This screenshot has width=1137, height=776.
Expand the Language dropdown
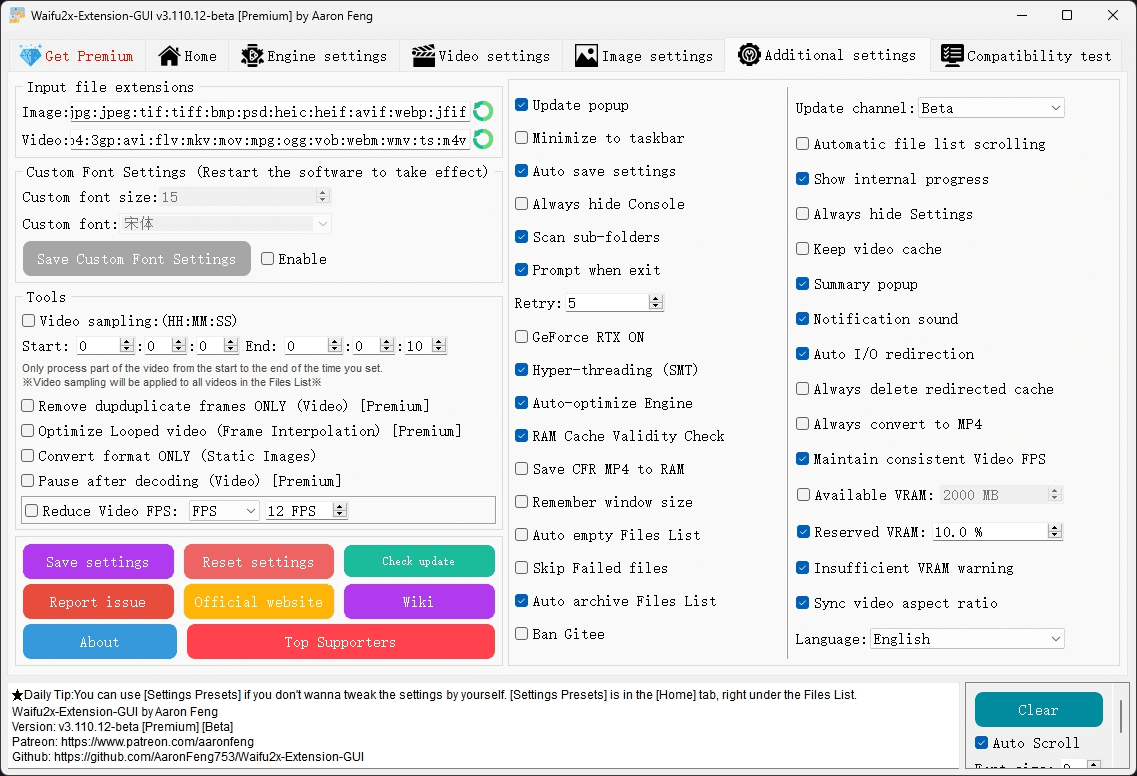(x=967, y=639)
